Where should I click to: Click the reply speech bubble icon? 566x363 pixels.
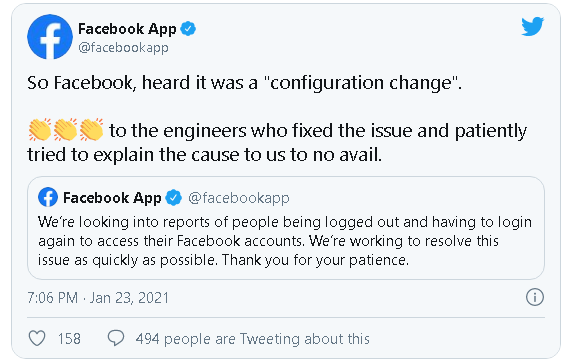116,338
